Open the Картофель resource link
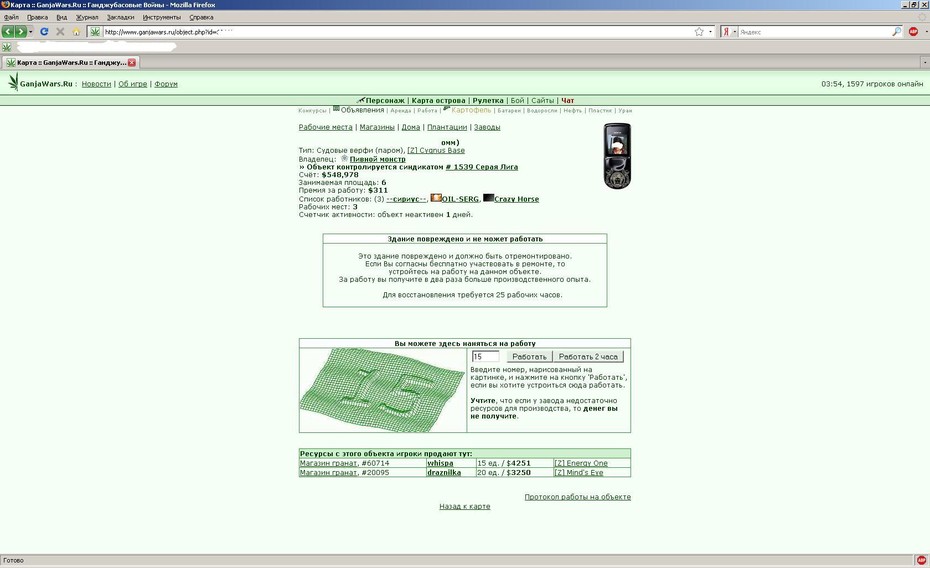The image size is (930, 568). pyautogui.click(x=471, y=110)
